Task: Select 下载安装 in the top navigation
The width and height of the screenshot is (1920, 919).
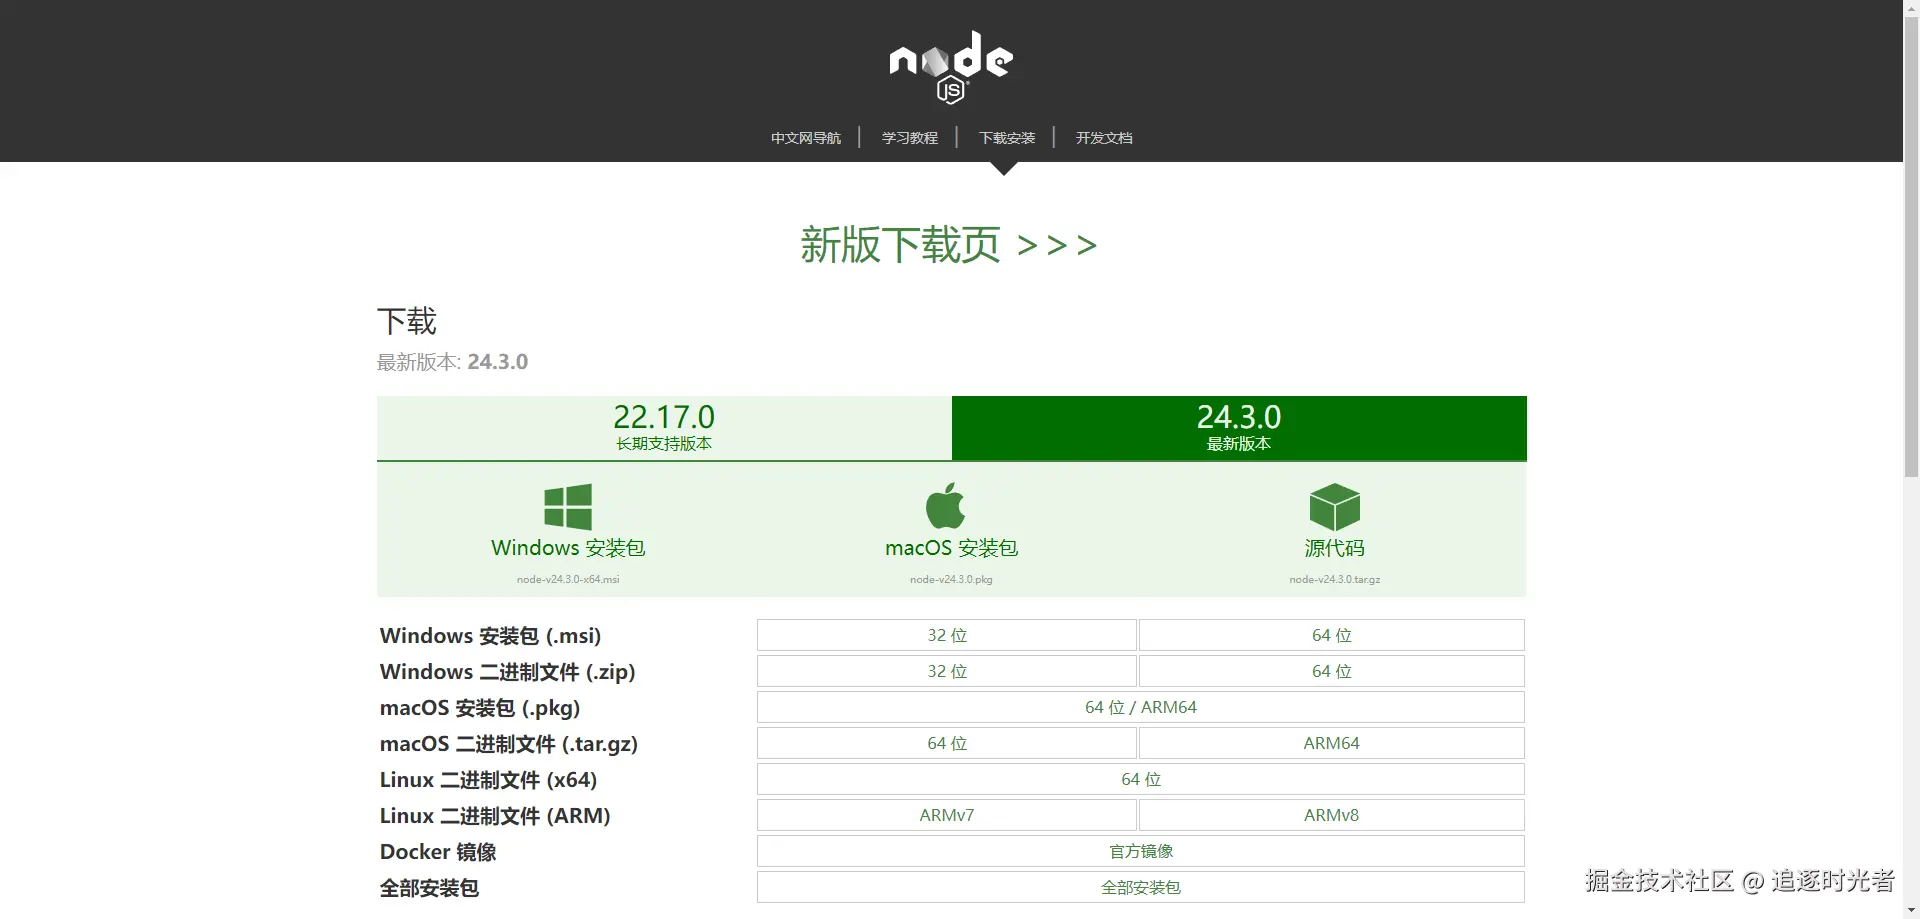Action: (1007, 138)
